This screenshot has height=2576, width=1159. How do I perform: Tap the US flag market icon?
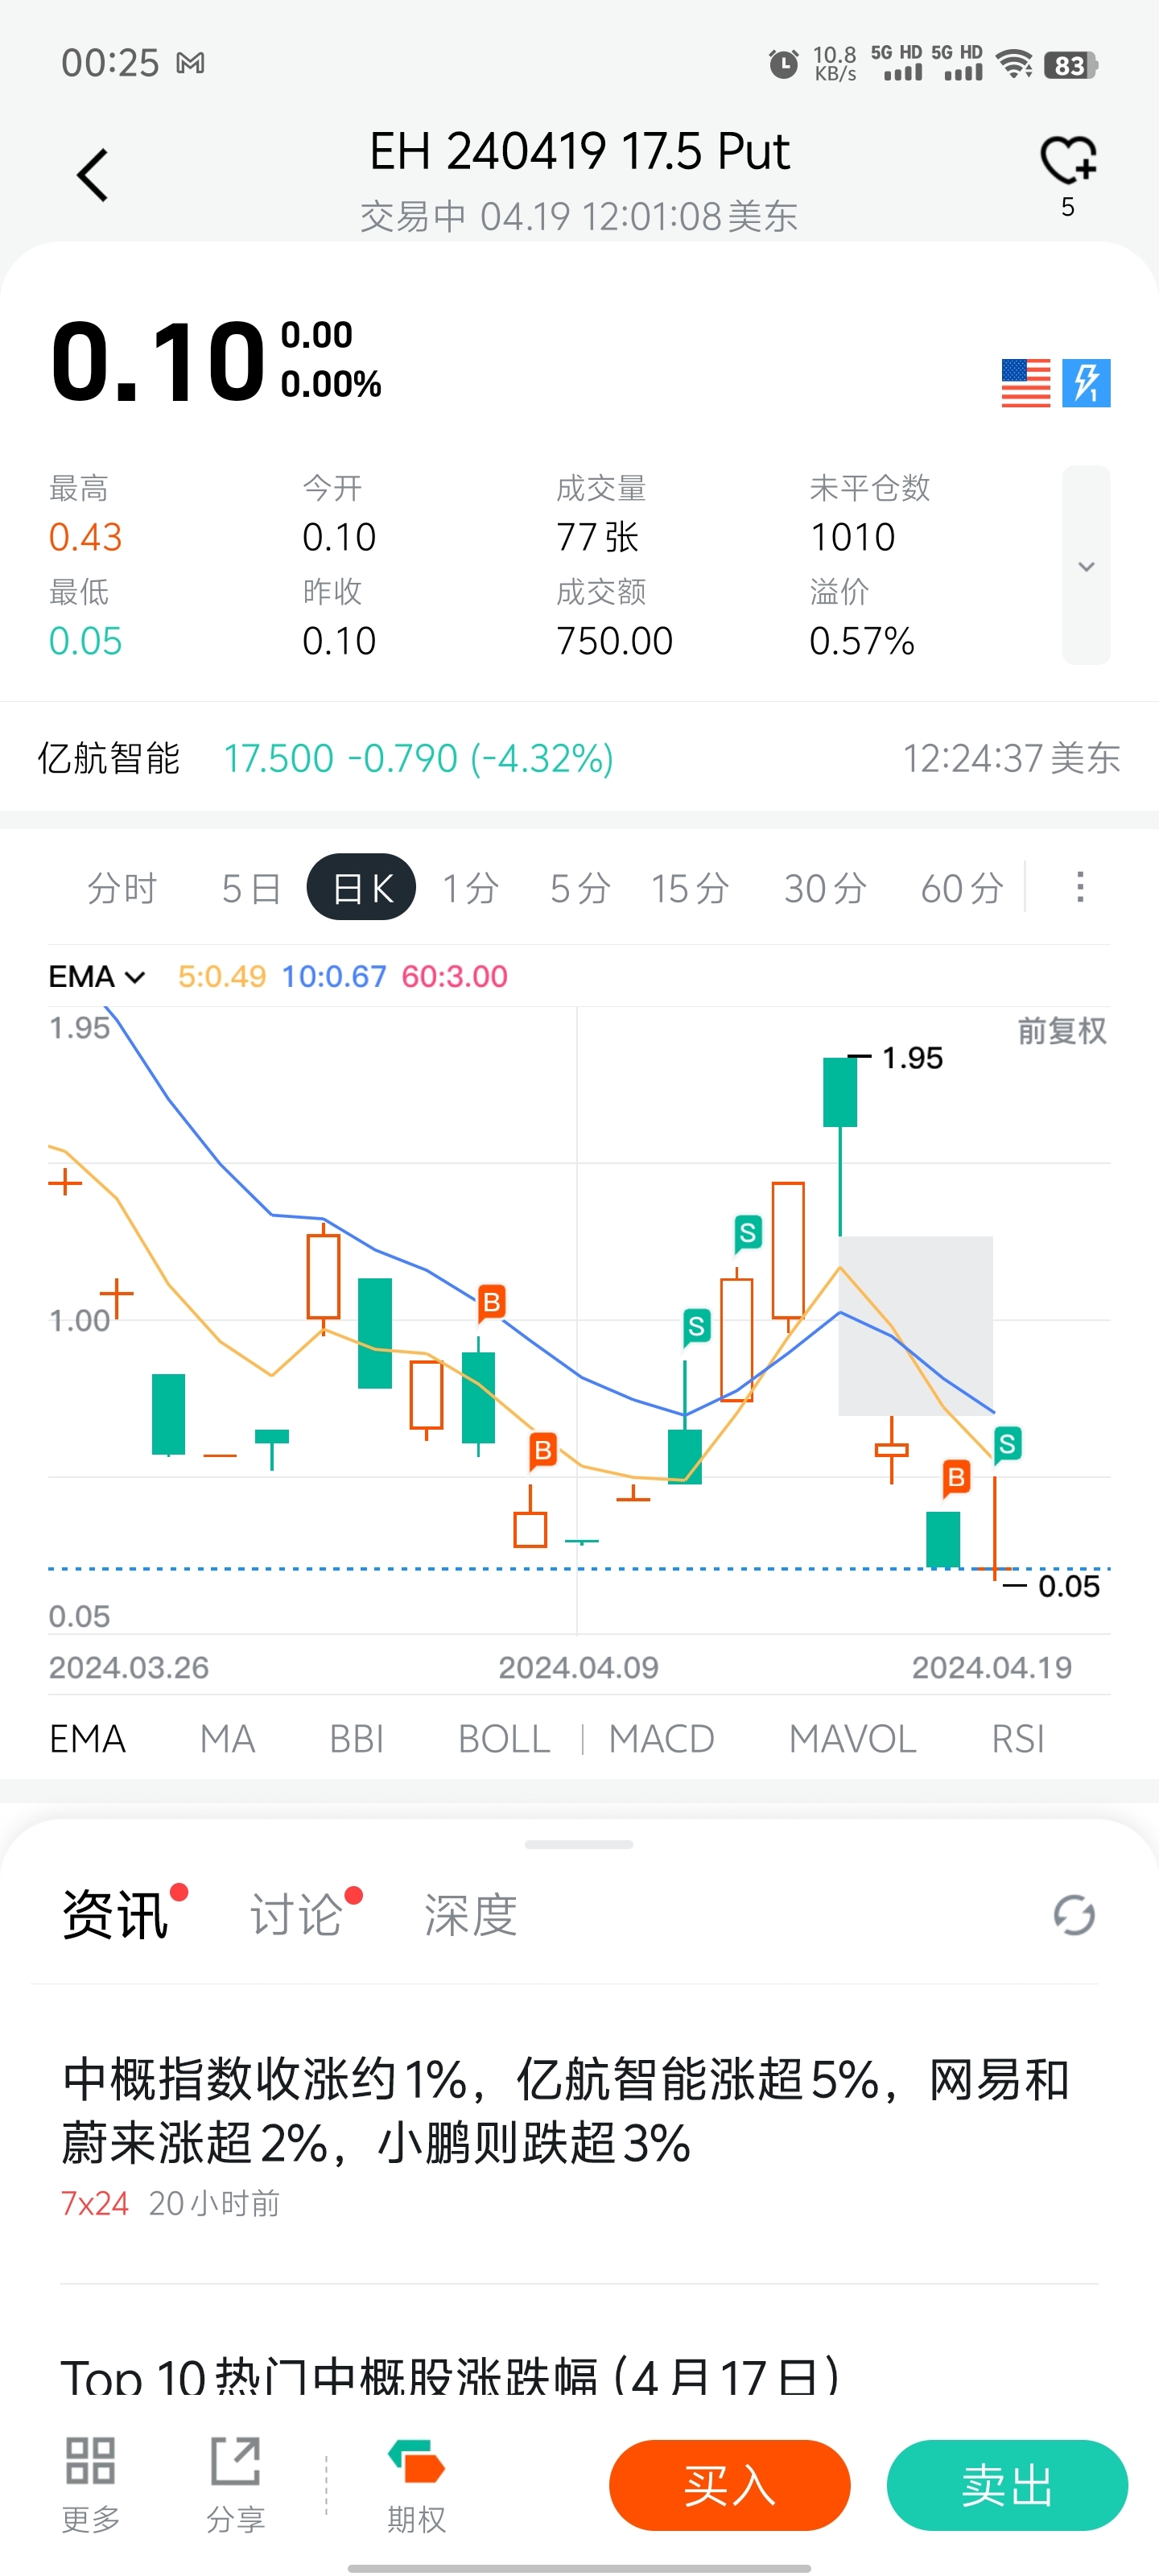1025,383
